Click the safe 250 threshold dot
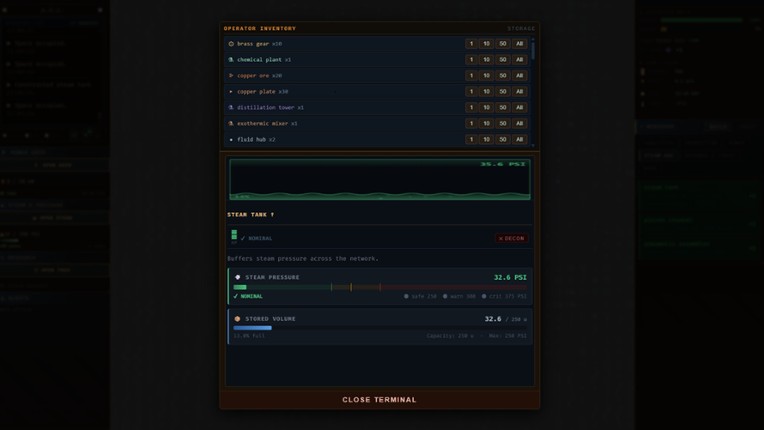 [x=406, y=296]
